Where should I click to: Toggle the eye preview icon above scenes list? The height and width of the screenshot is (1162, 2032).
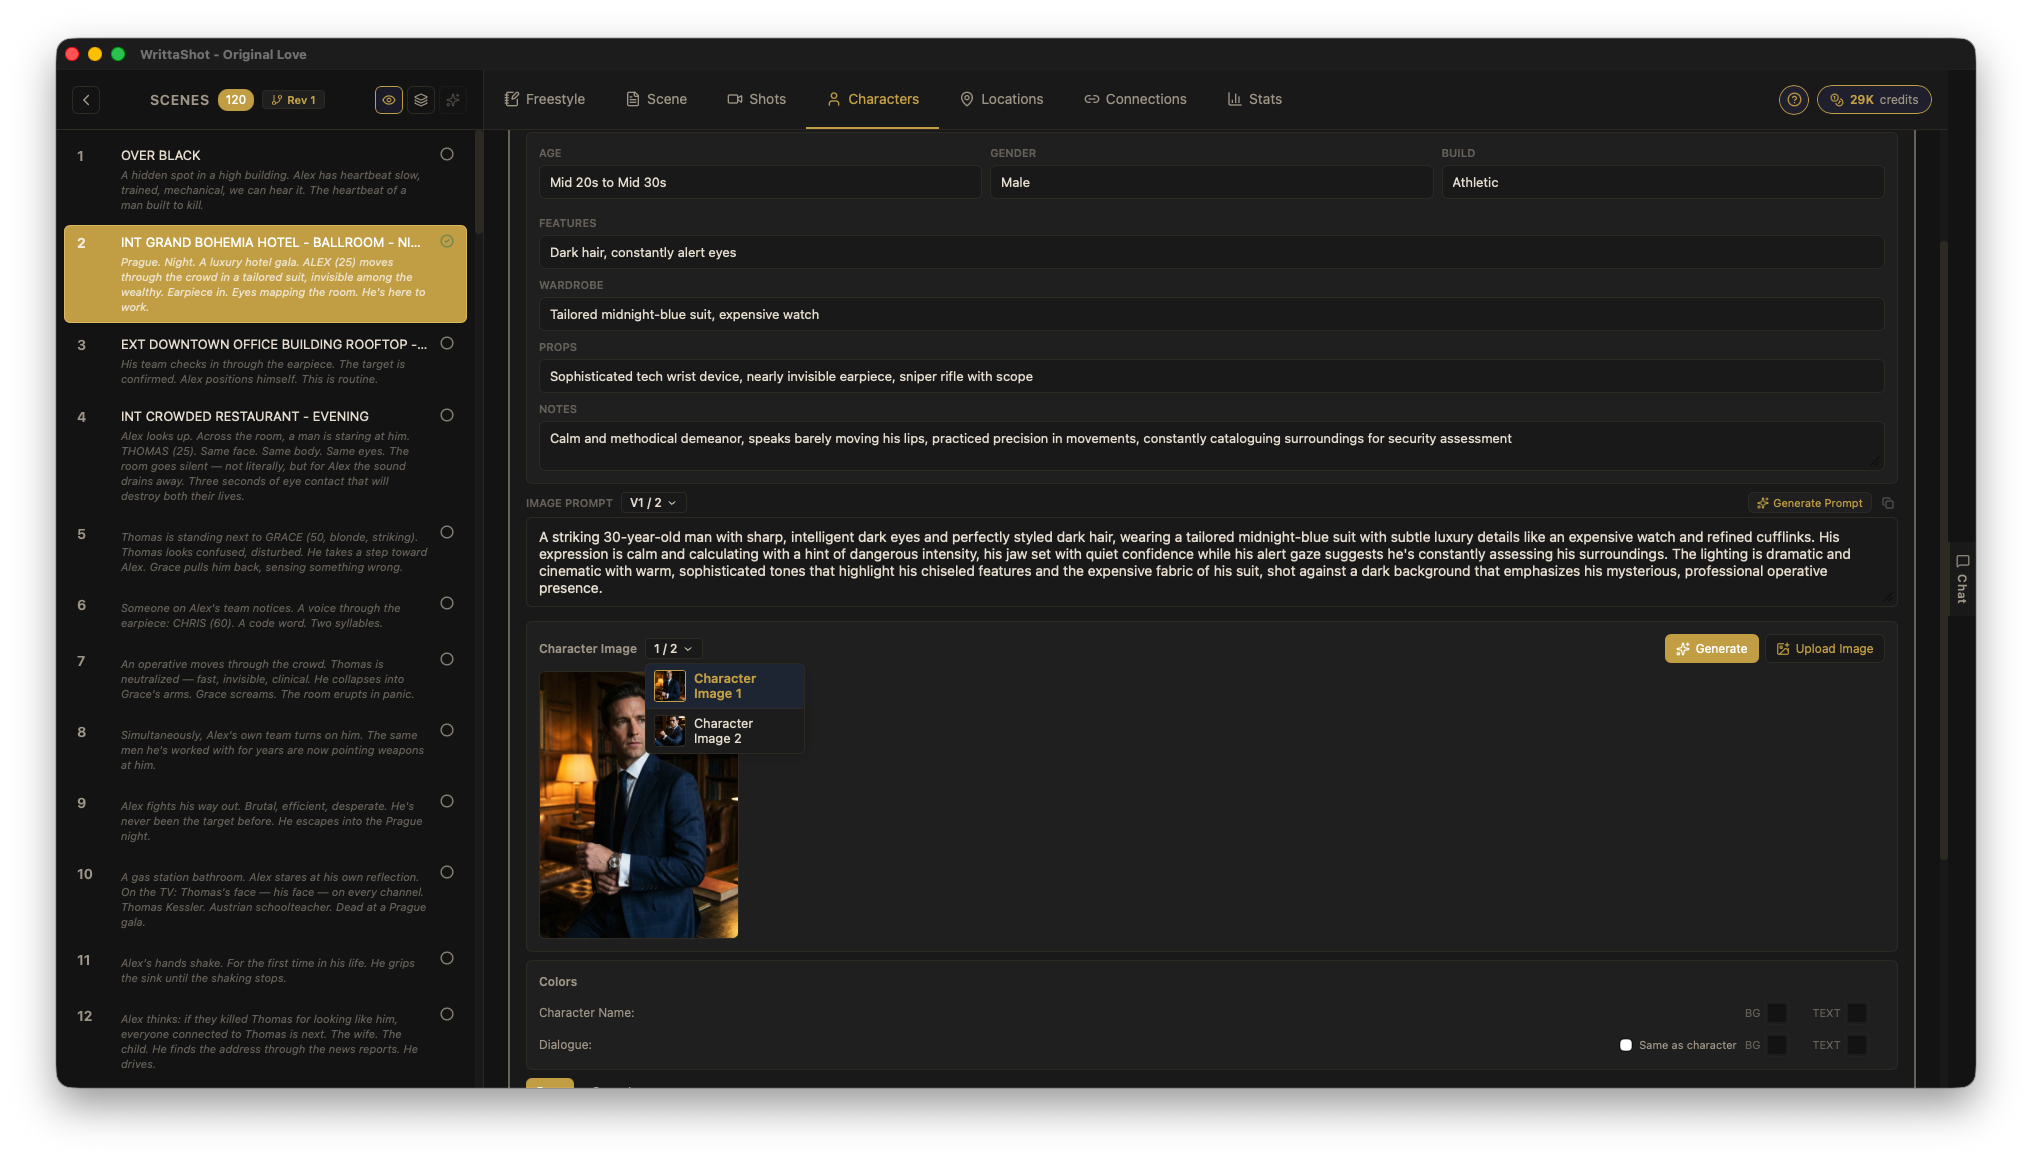tap(388, 99)
